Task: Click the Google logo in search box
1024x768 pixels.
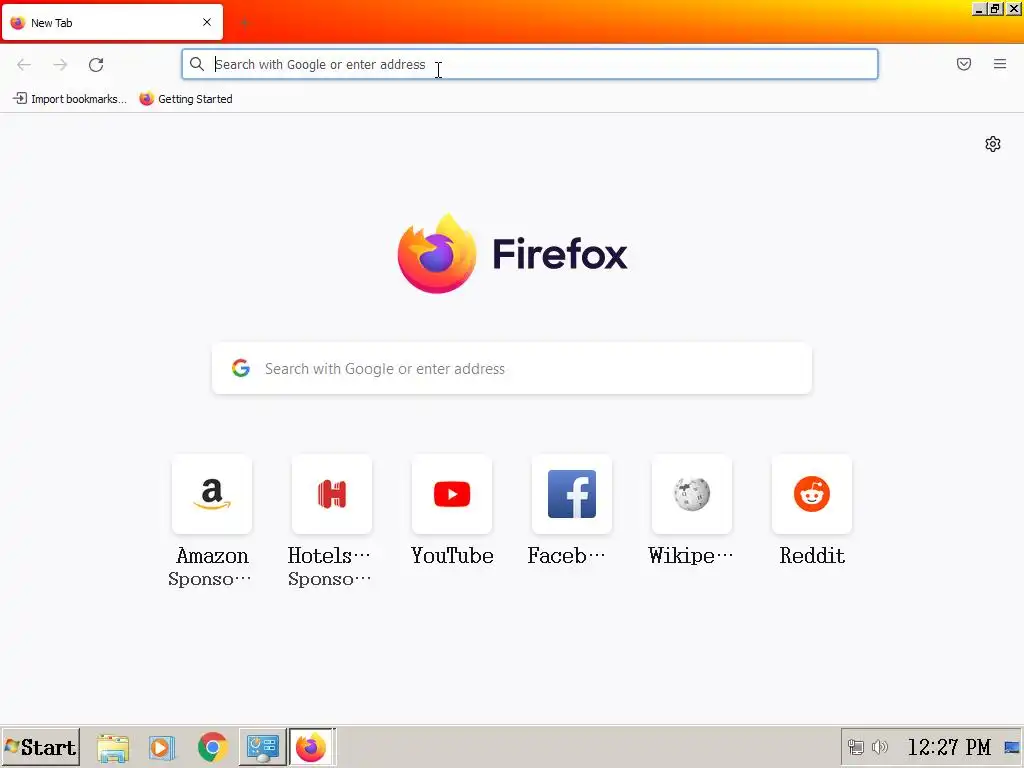Action: point(241,368)
